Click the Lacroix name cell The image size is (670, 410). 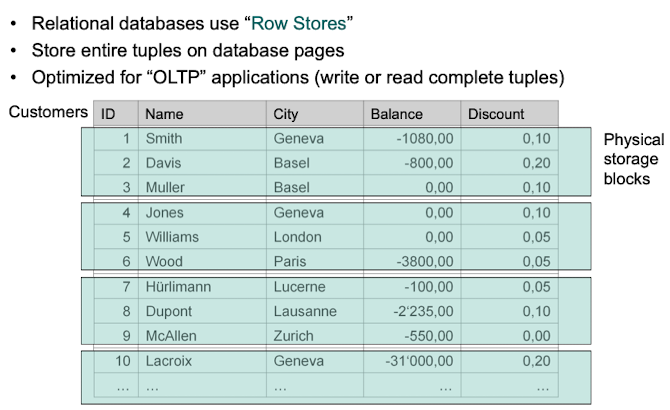click(169, 361)
